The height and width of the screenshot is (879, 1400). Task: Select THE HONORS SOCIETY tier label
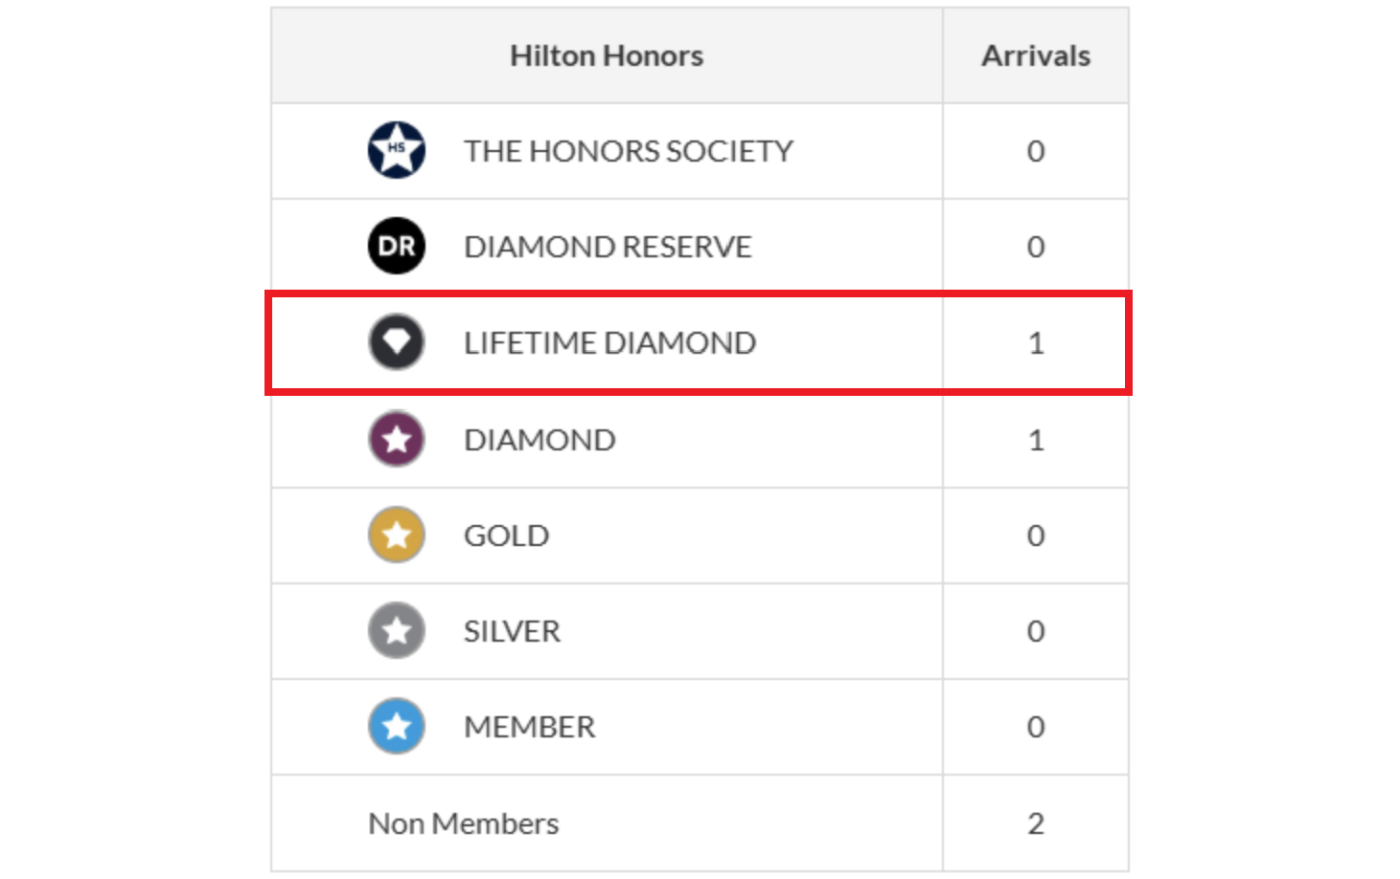(x=628, y=151)
